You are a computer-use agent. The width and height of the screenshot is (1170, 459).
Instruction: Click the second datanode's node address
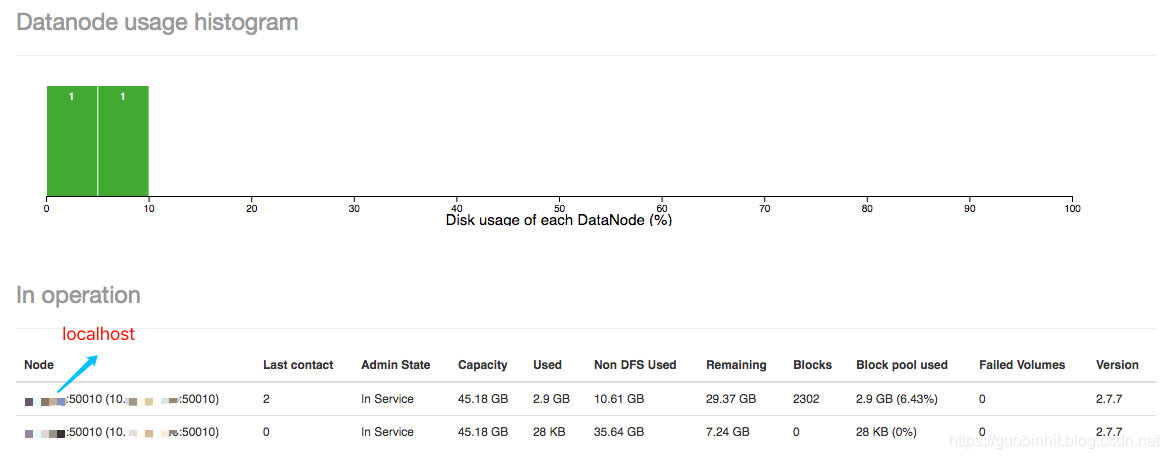122,432
